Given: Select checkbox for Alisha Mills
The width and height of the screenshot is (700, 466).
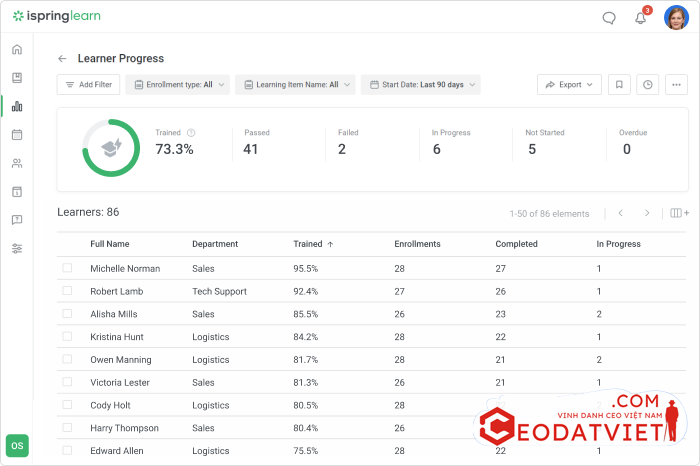Looking at the screenshot, I should pyautogui.click(x=67, y=313).
